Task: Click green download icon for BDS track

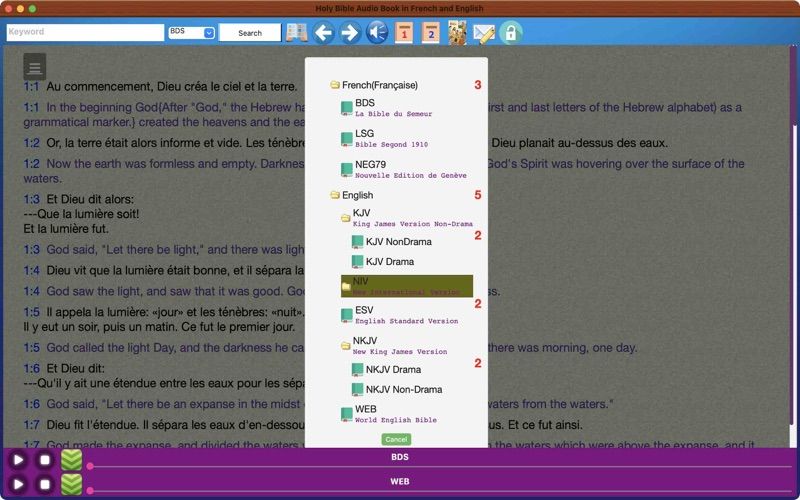Action: point(71,460)
